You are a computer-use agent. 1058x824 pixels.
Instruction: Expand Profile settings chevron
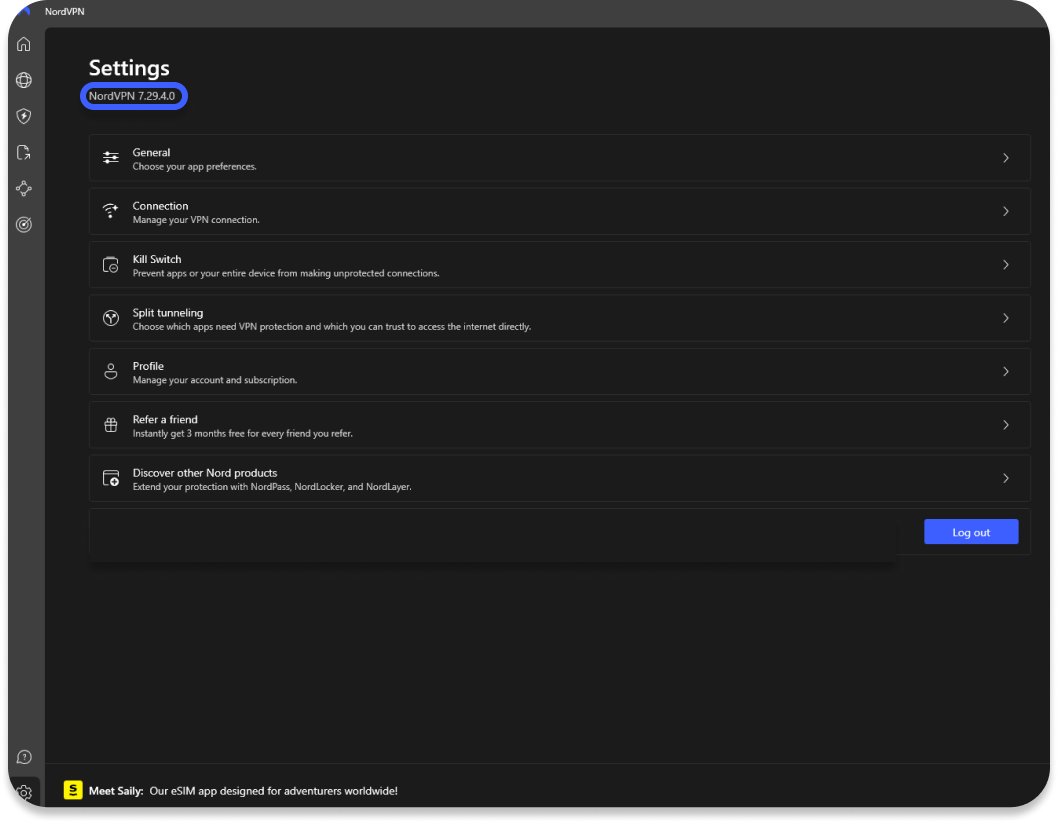(x=1005, y=371)
